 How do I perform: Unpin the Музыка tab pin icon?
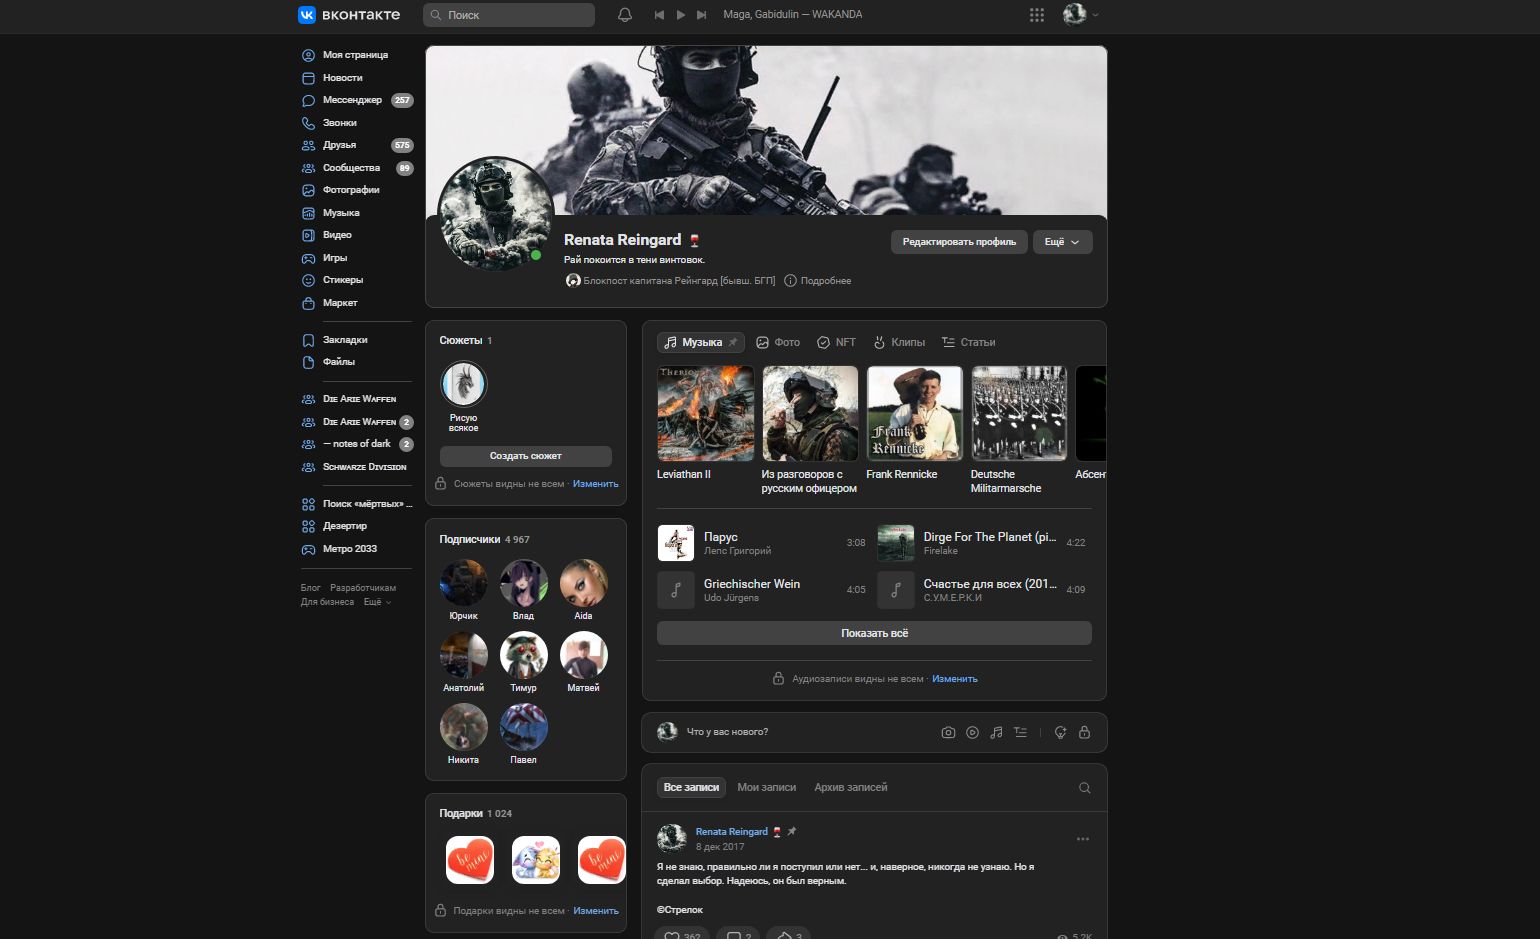click(733, 342)
